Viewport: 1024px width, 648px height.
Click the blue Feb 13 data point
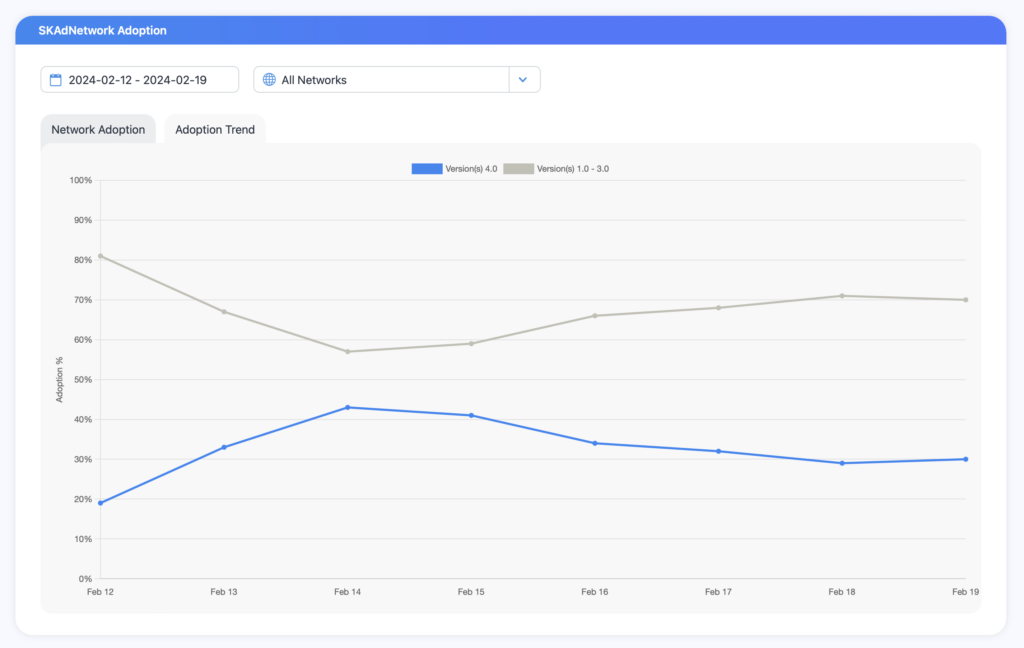pyautogui.click(x=224, y=447)
